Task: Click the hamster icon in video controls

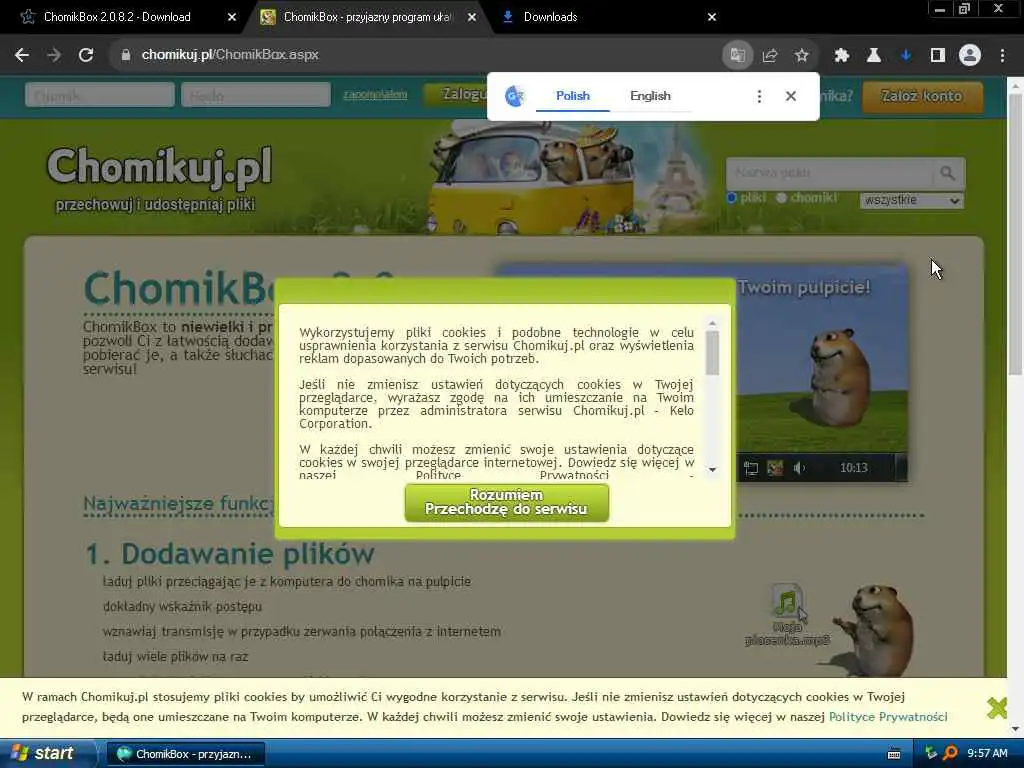Action: (775, 468)
